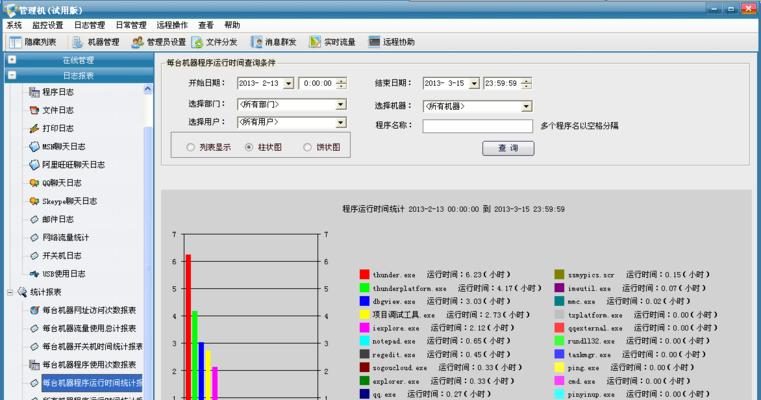Open the 打印日志 entry
Viewport: 761px width, 400px height.
pos(51,128)
